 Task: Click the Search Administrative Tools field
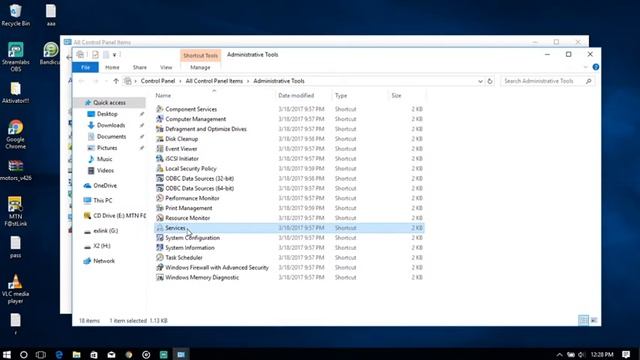click(x=547, y=81)
